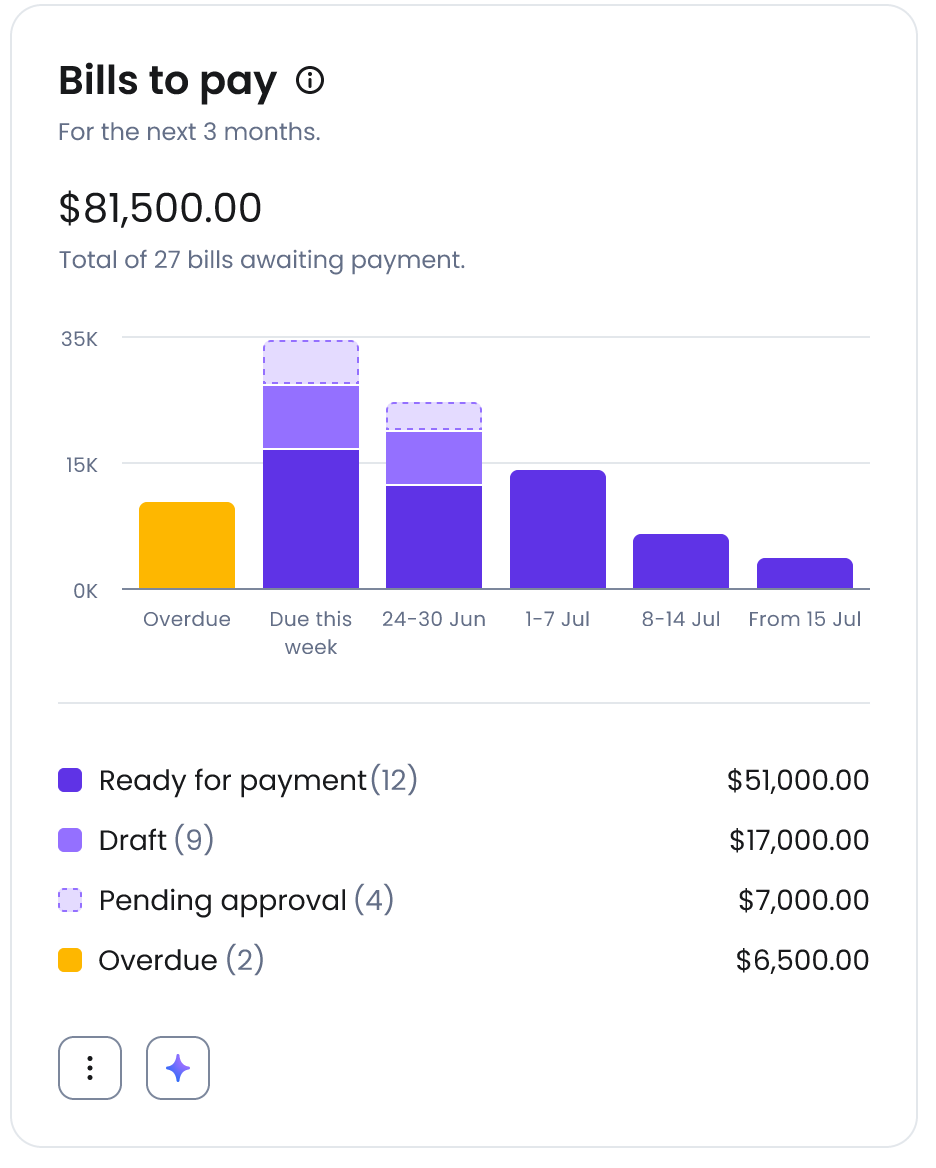The width and height of the screenshot is (936, 1168).
Task: Click the 1-7 Jul axis label
Action: (557, 619)
